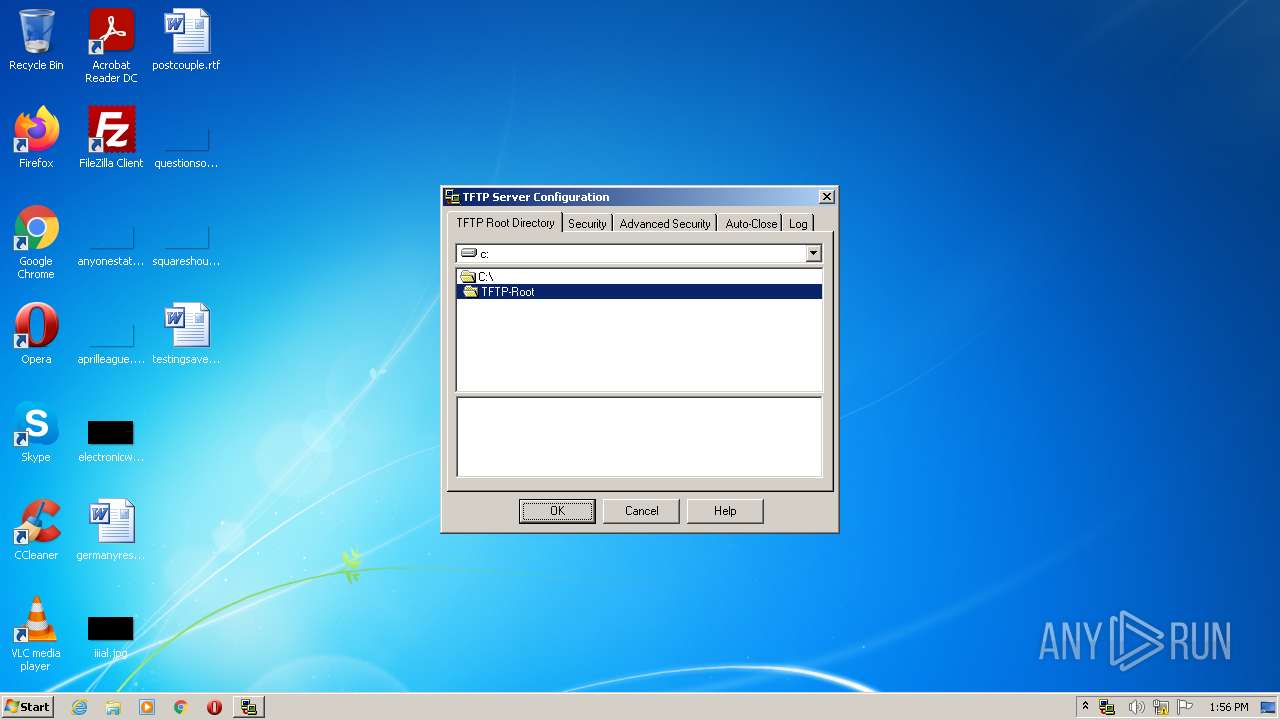Close the TFTP Server Configuration dialog
Screen dimensions: 1280x720
tap(826, 197)
